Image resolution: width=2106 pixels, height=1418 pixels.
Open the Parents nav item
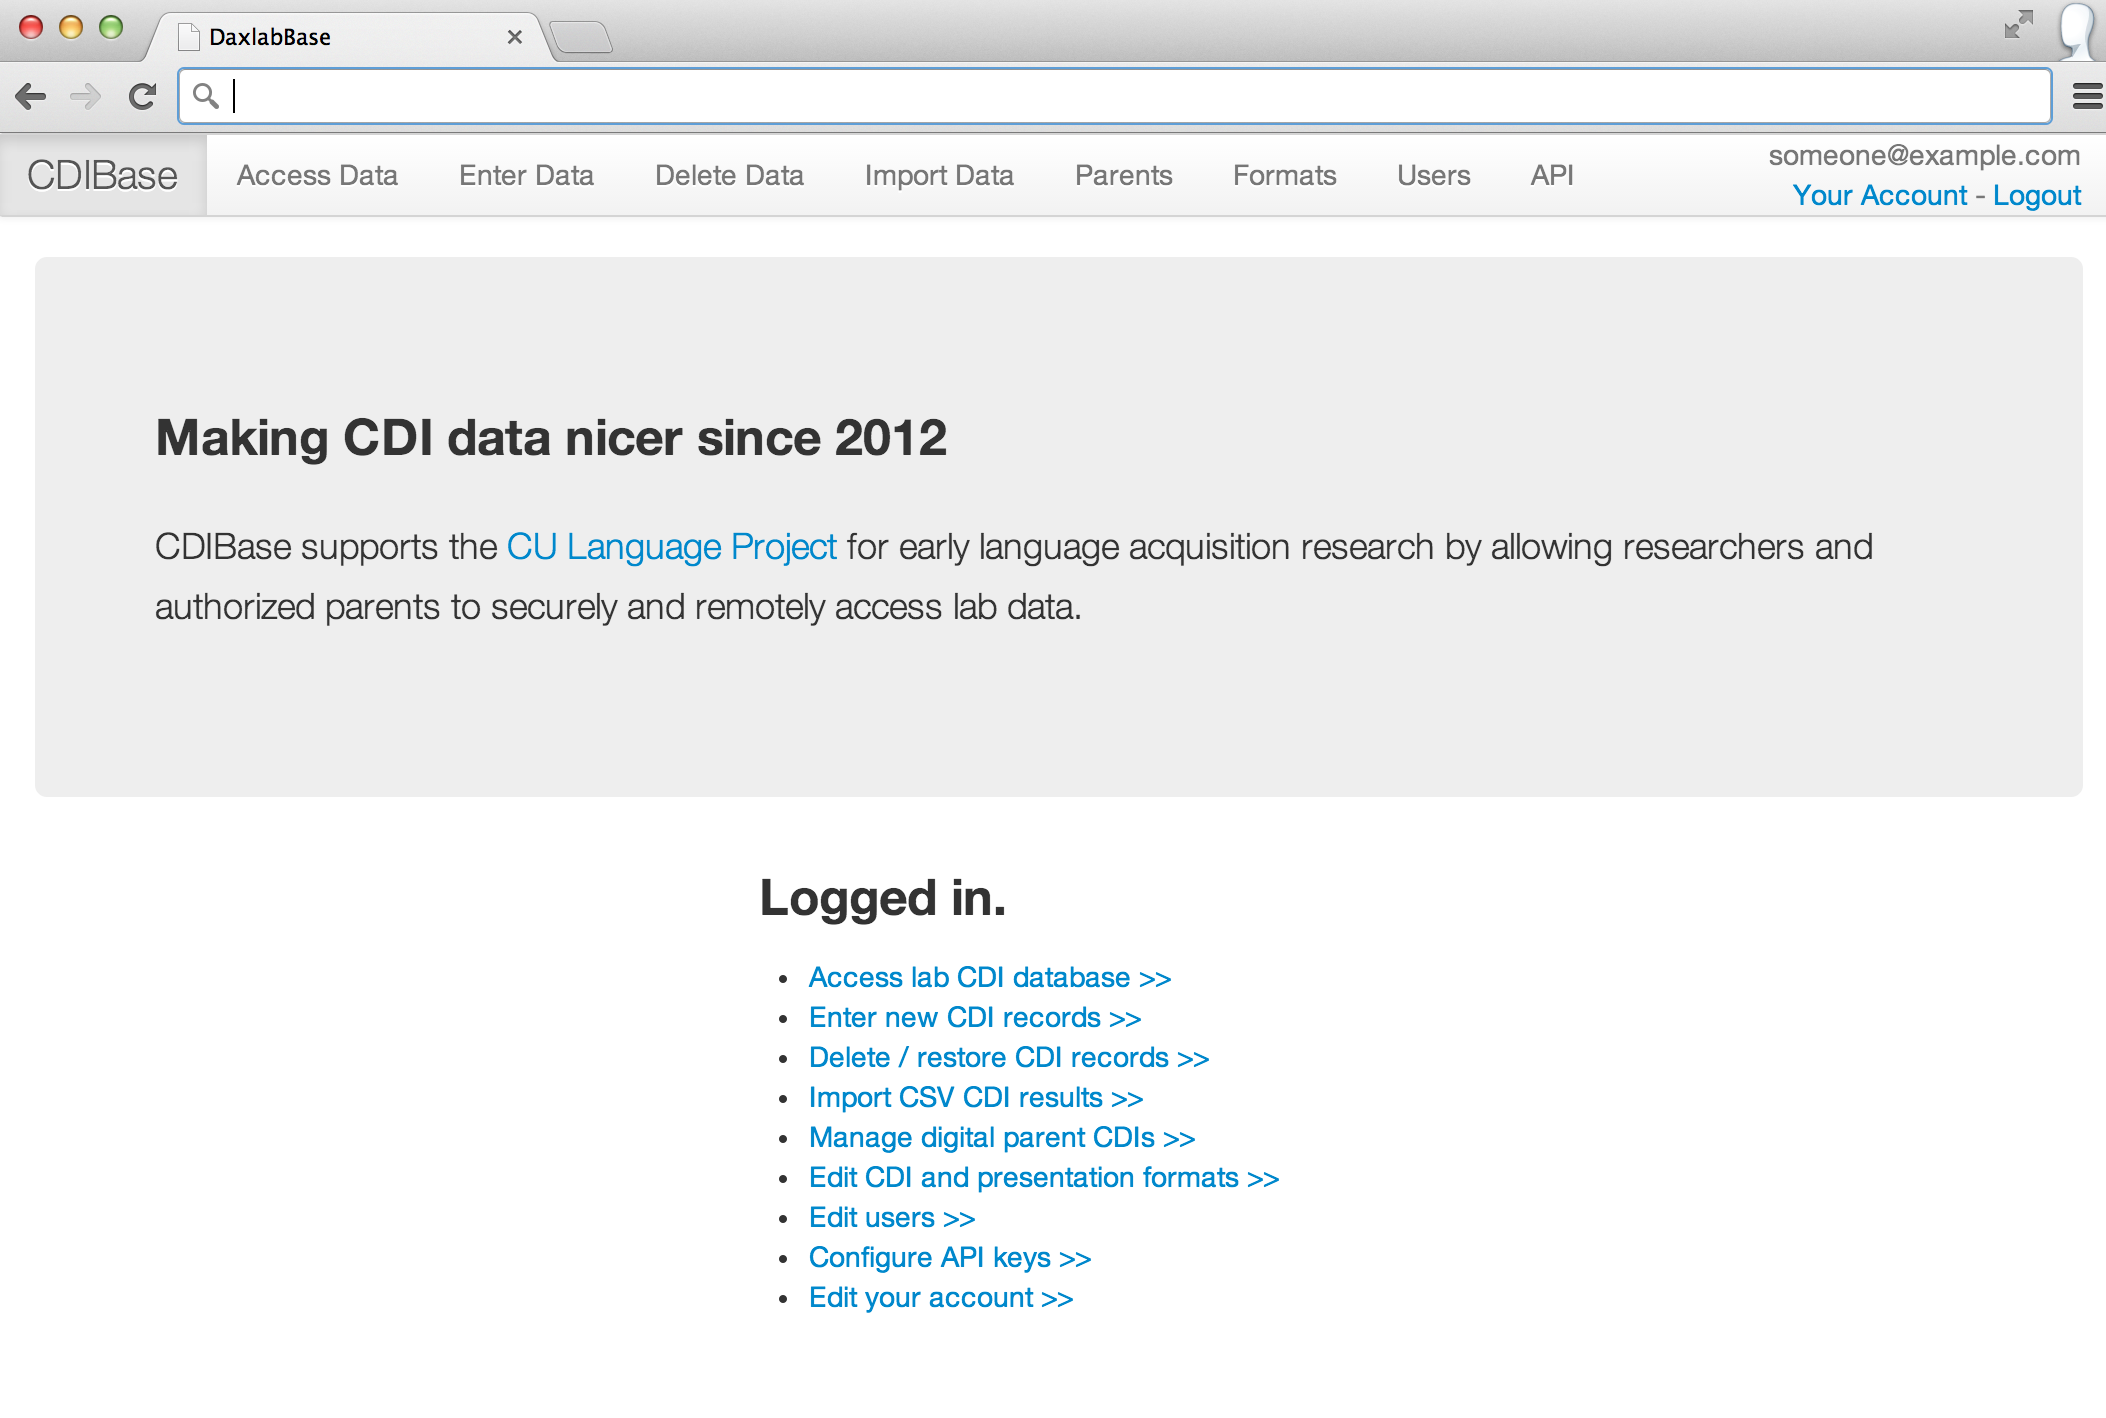1123,175
